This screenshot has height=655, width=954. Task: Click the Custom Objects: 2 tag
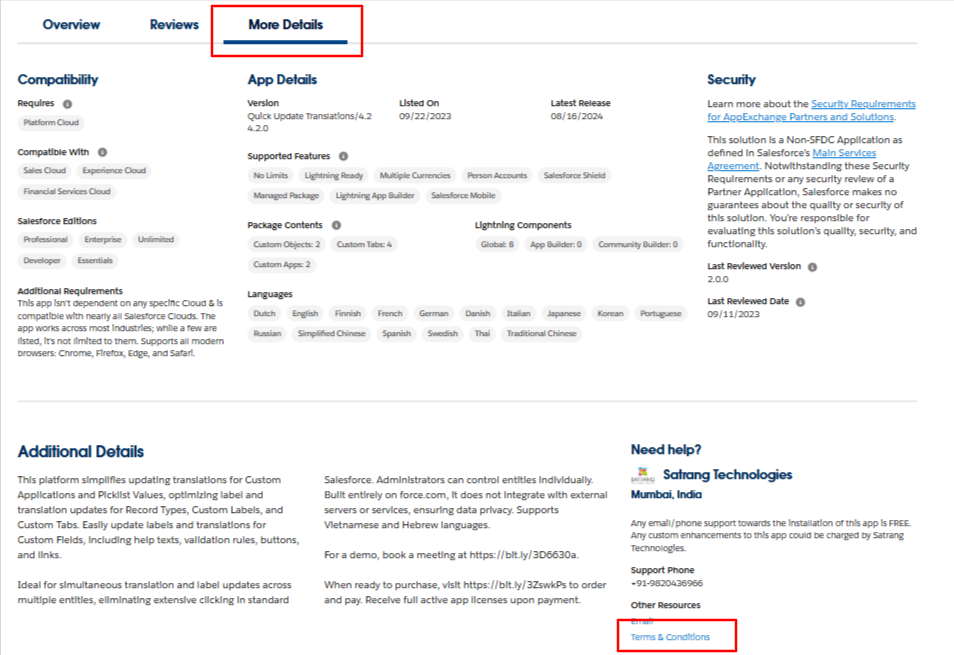tap(287, 244)
